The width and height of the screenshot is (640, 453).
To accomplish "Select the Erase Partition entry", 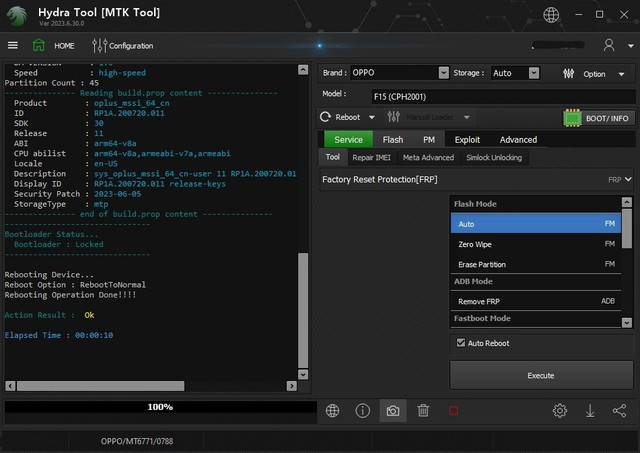I will [x=536, y=264].
